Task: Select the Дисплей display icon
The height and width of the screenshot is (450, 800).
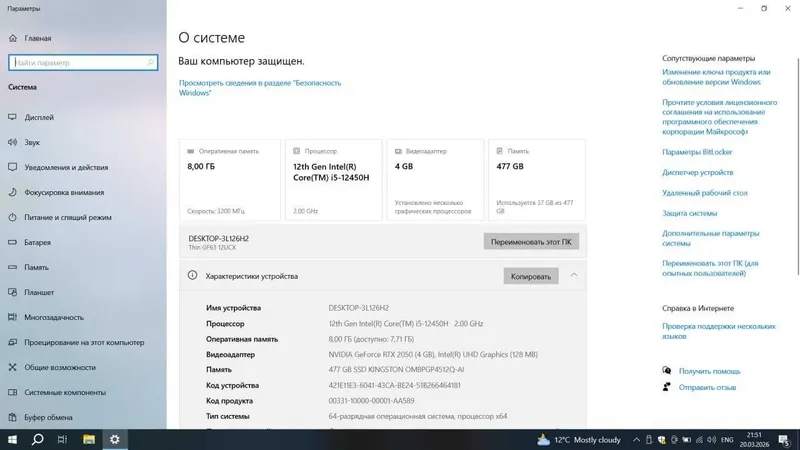Action: coord(13,117)
